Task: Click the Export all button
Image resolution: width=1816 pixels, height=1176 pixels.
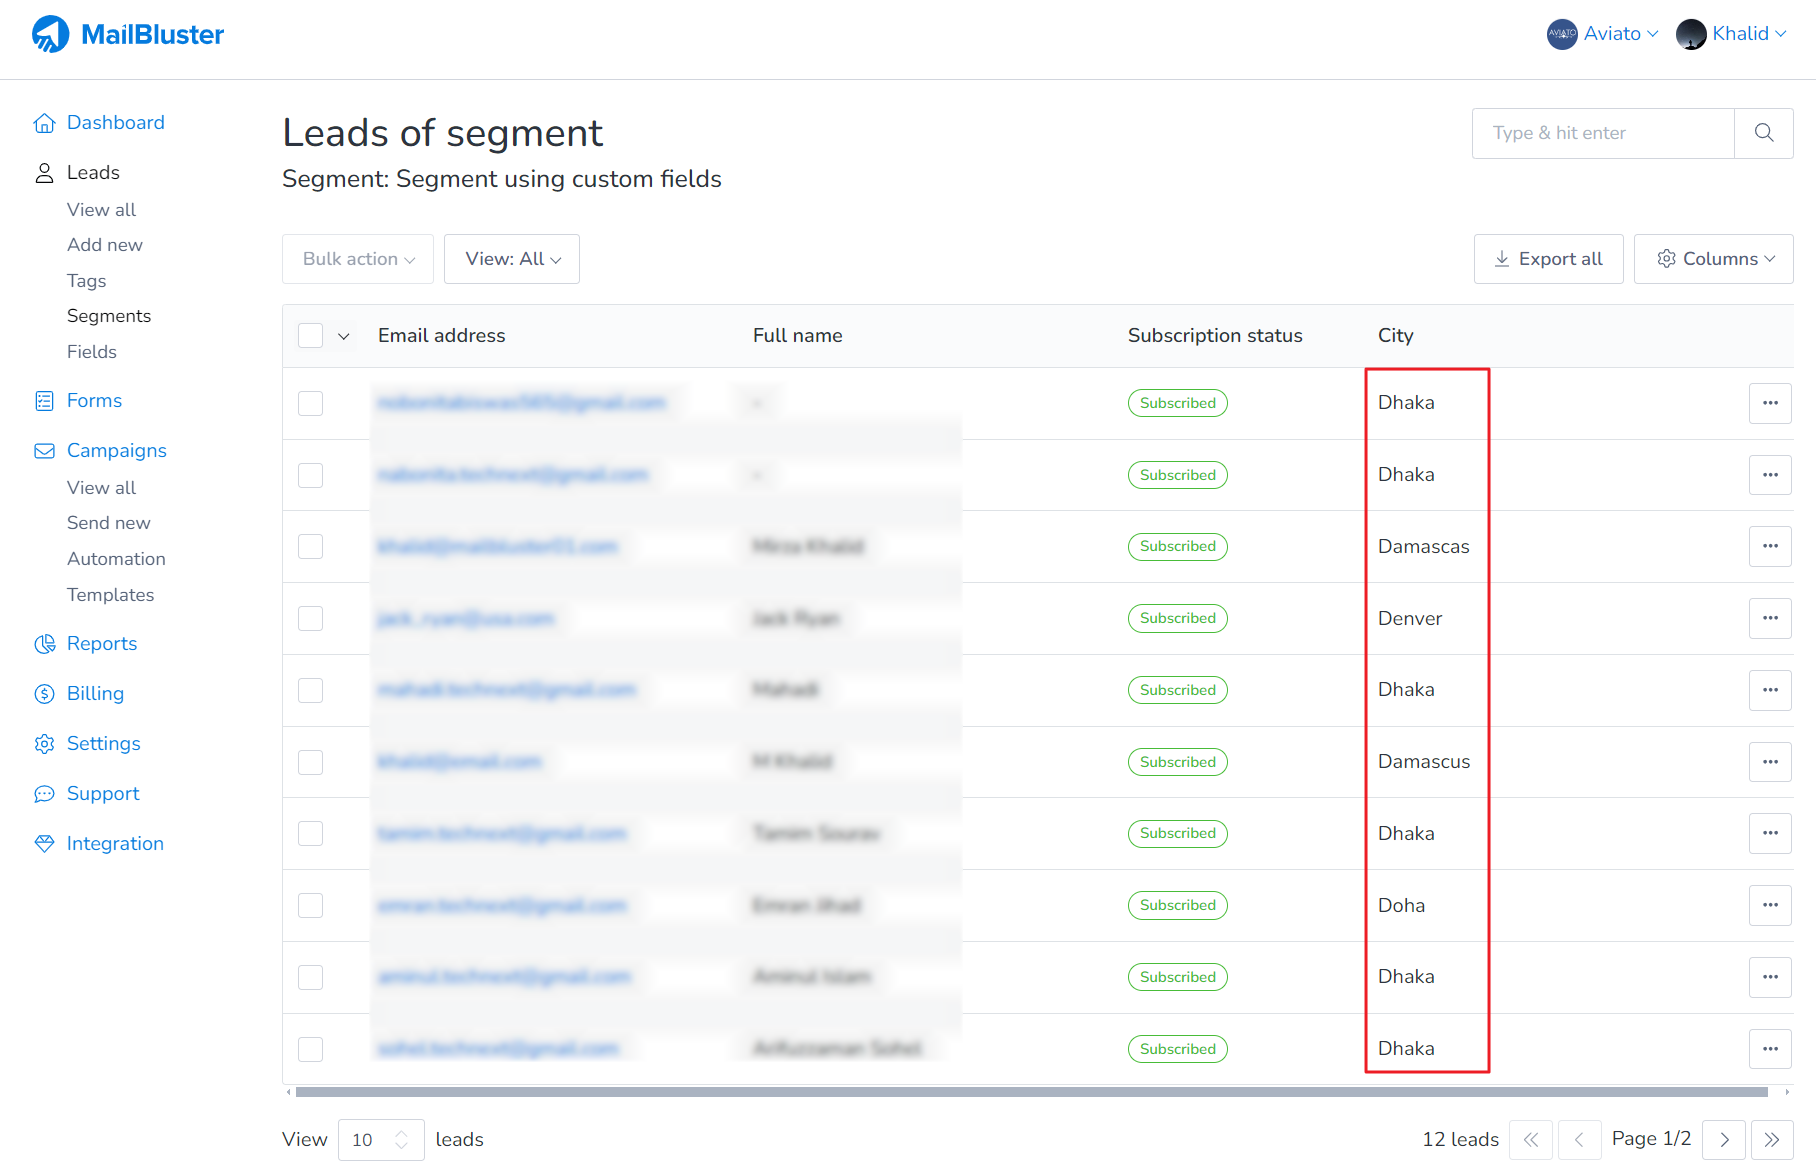Action: pos(1548,259)
